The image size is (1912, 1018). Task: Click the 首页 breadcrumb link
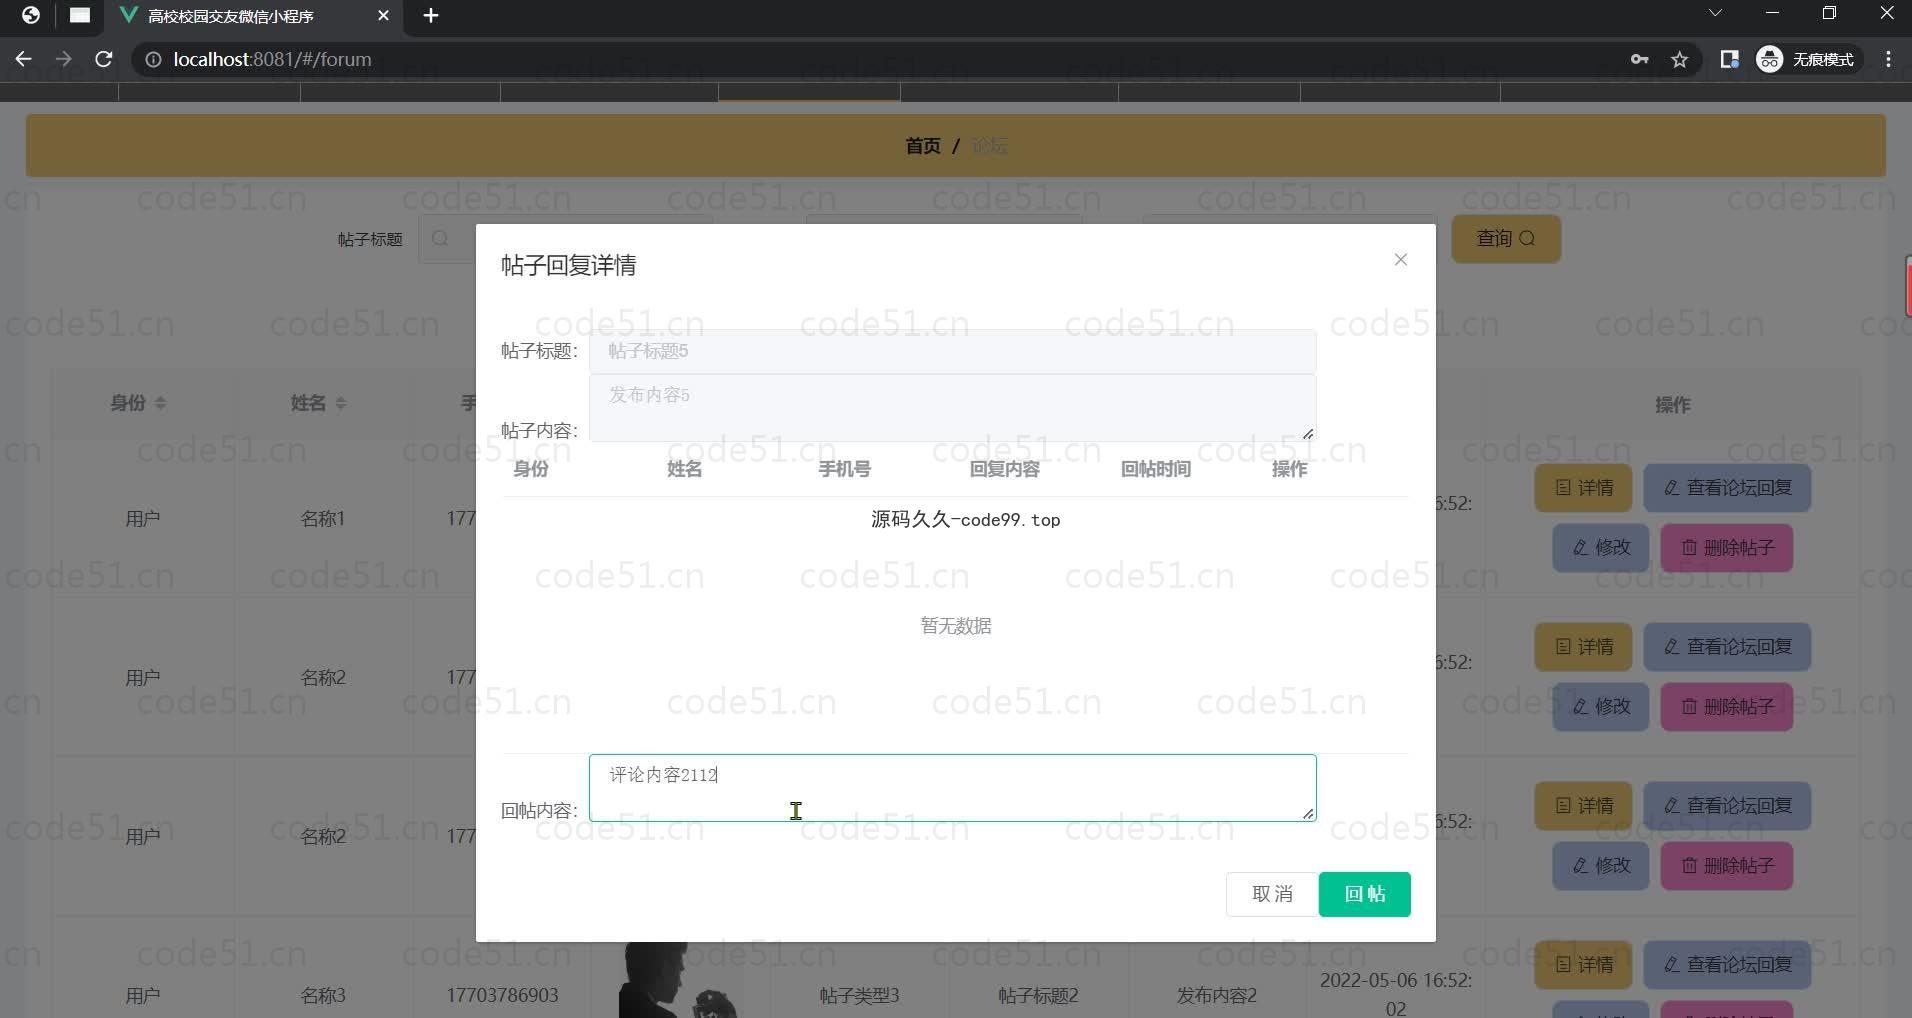tap(922, 146)
